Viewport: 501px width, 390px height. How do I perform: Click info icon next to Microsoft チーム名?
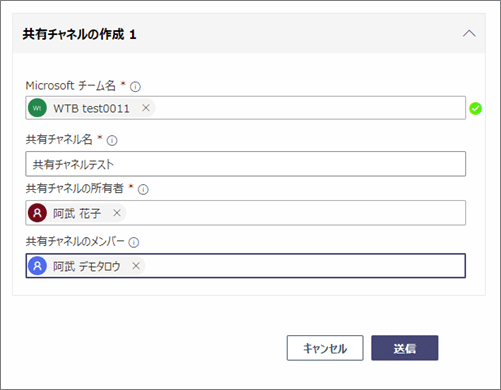135,87
